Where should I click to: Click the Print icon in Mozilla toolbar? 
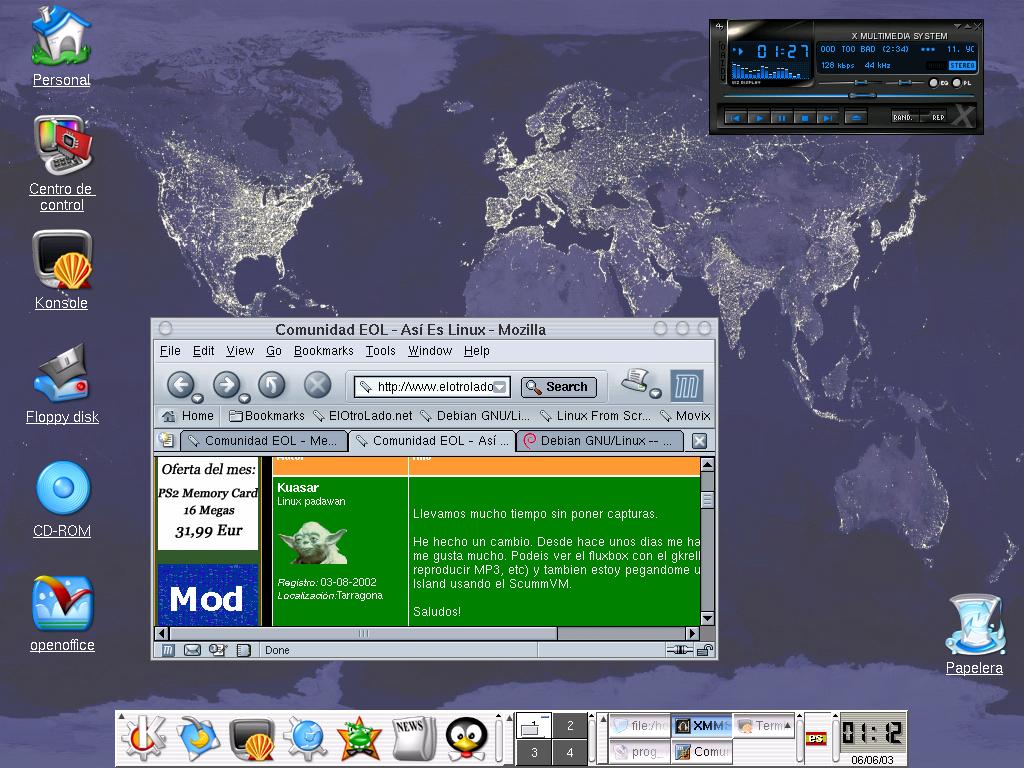pos(635,380)
